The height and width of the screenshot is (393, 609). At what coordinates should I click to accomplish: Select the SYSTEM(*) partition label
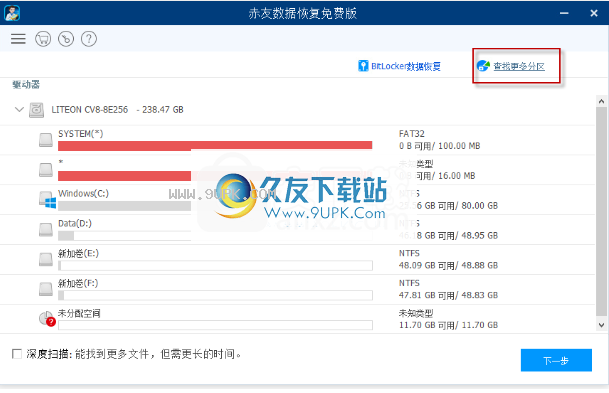click(x=81, y=134)
